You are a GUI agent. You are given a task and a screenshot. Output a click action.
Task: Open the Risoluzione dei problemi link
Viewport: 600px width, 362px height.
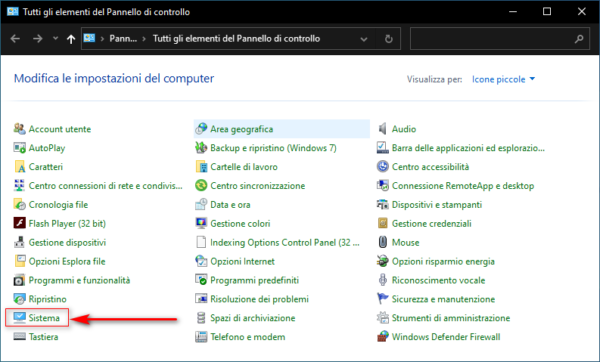[259, 299]
